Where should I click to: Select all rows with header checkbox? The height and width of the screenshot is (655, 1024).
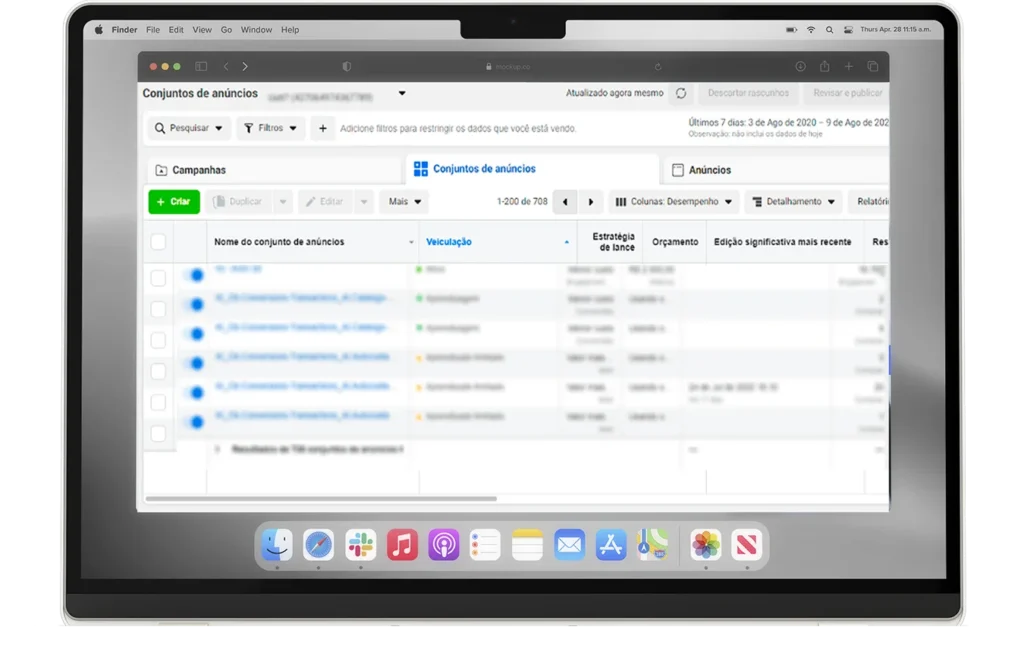pos(158,242)
